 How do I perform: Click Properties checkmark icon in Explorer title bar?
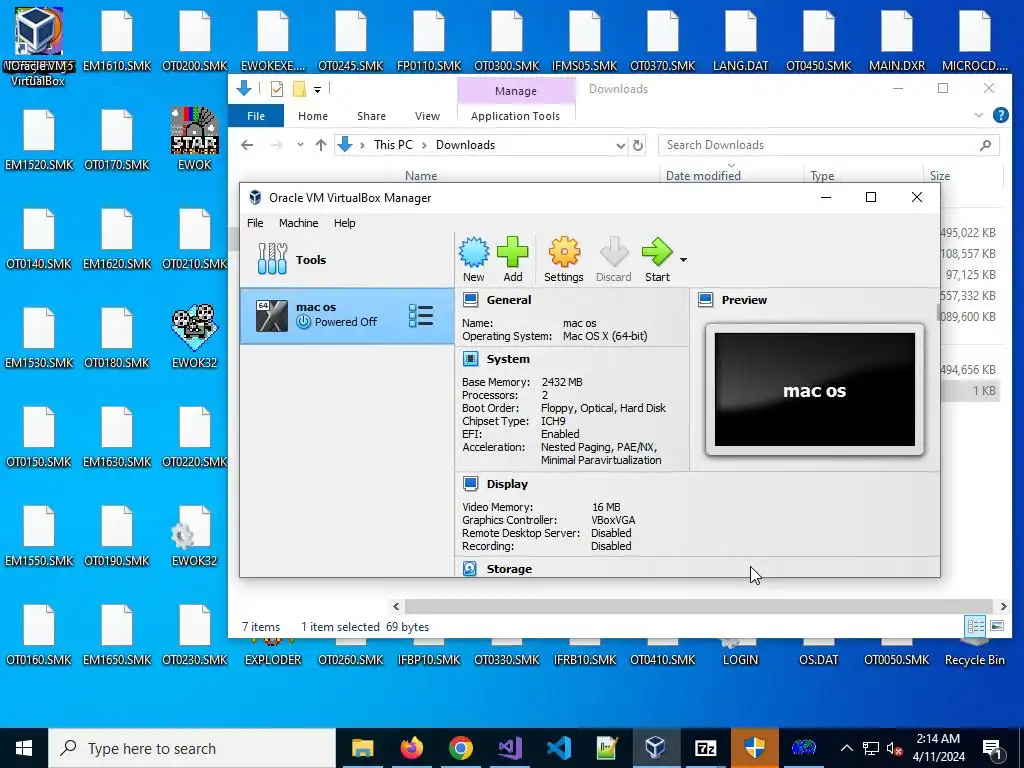point(276,89)
